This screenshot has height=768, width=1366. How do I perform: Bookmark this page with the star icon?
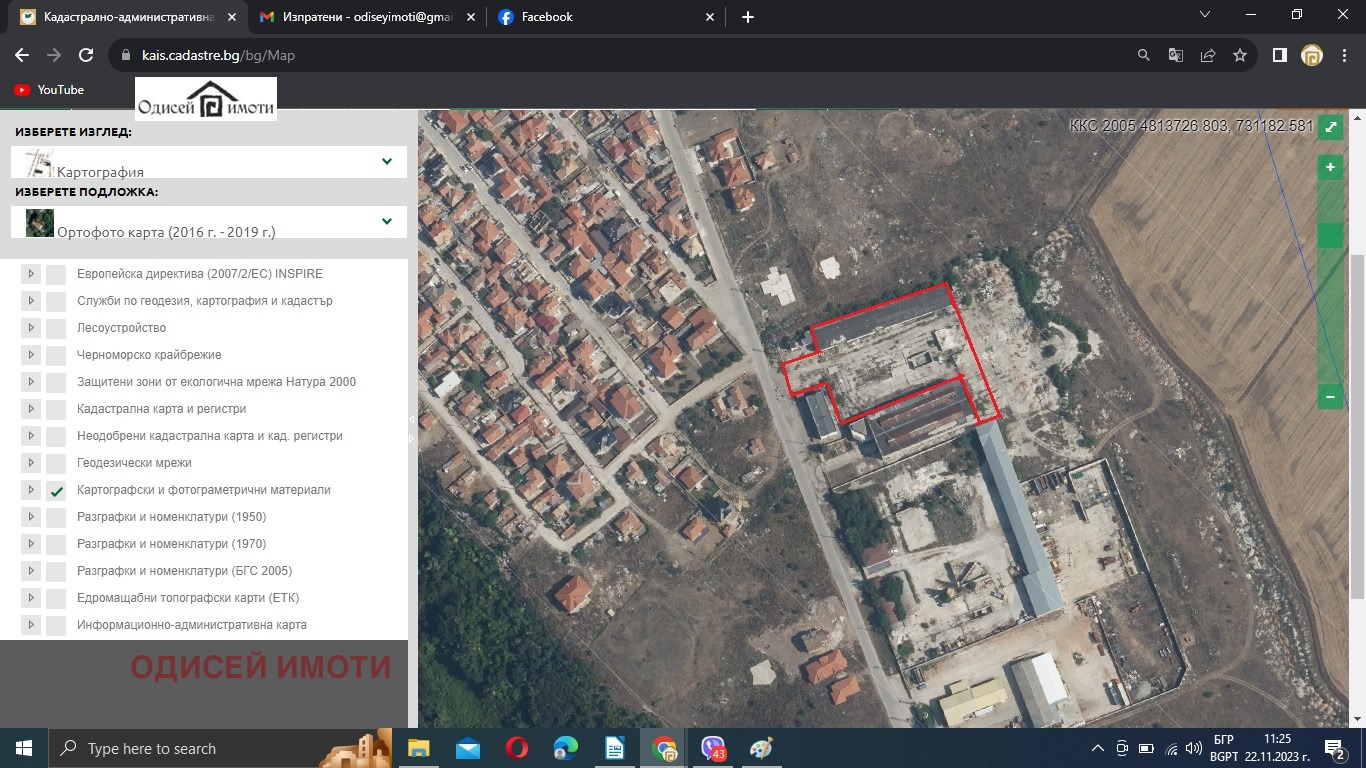pyautogui.click(x=1240, y=56)
